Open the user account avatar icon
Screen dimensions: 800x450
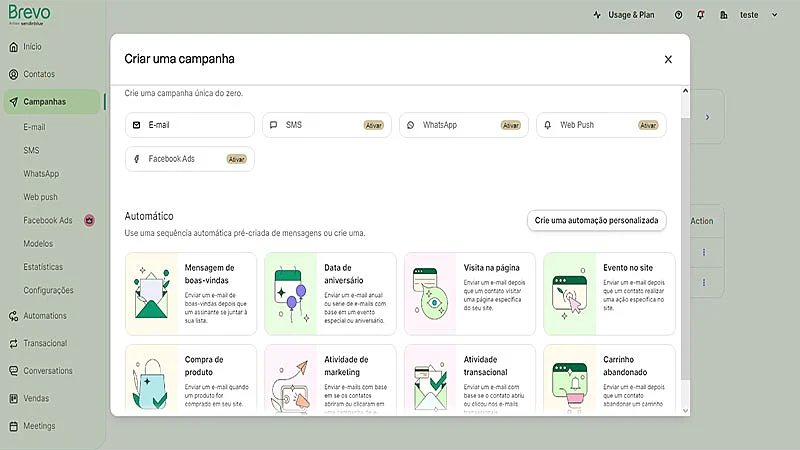(x=723, y=15)
